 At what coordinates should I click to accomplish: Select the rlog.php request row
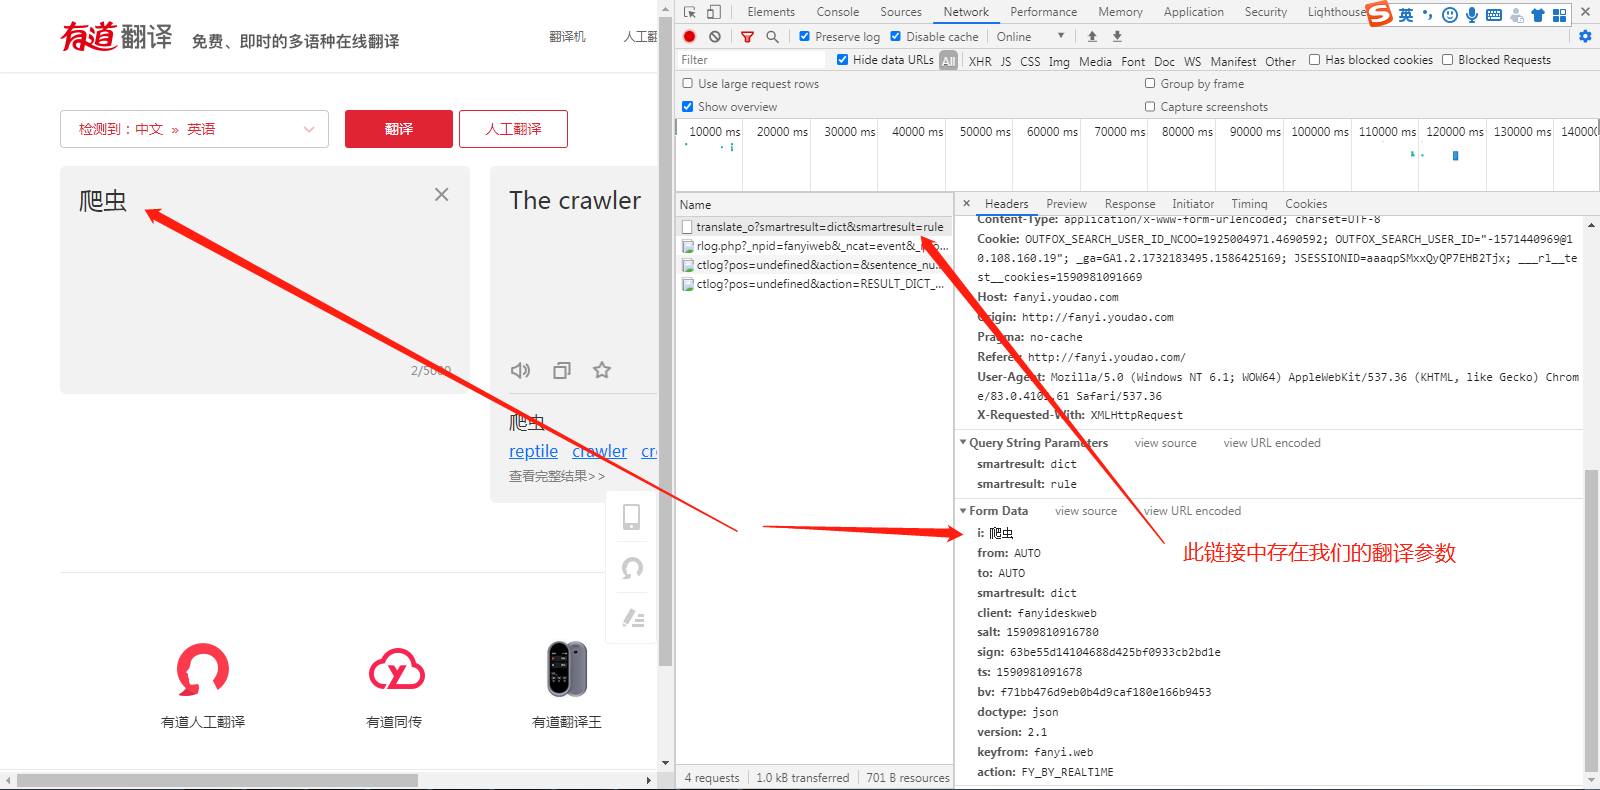814,246
